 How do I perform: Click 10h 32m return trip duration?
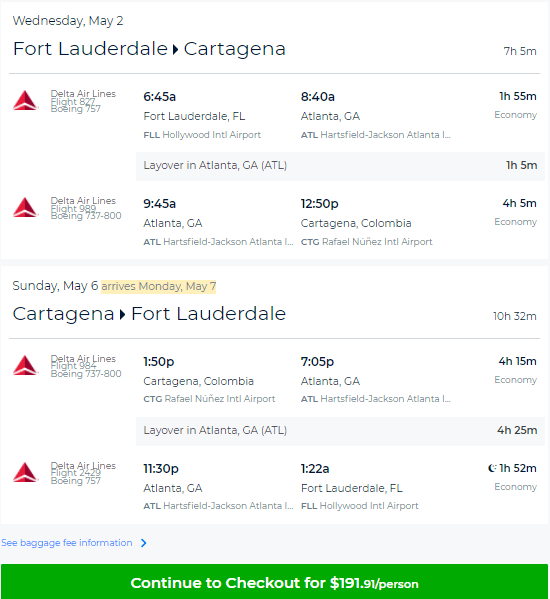click(514, 316)
